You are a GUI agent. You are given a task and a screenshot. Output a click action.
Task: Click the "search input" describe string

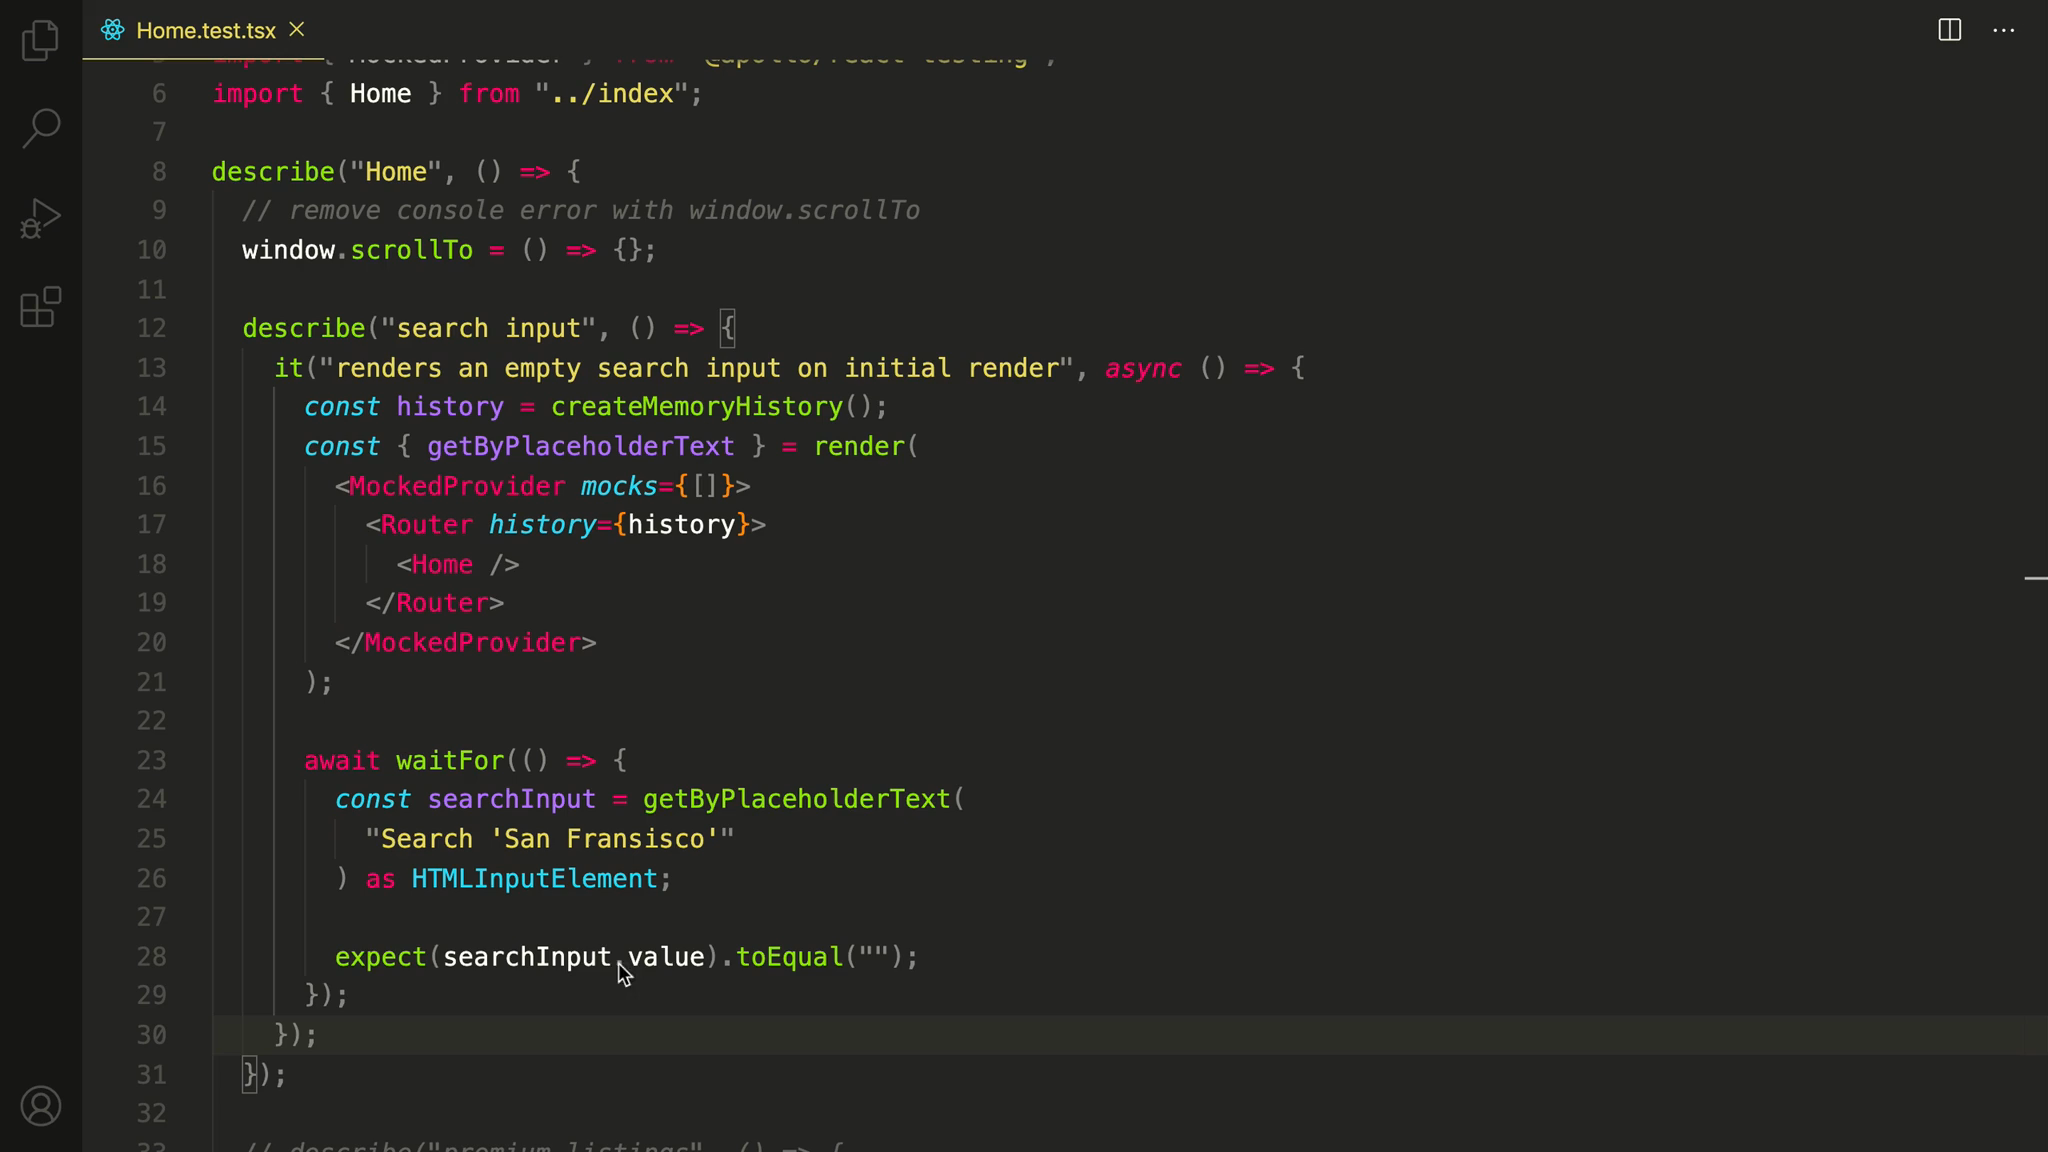(488, 329)
